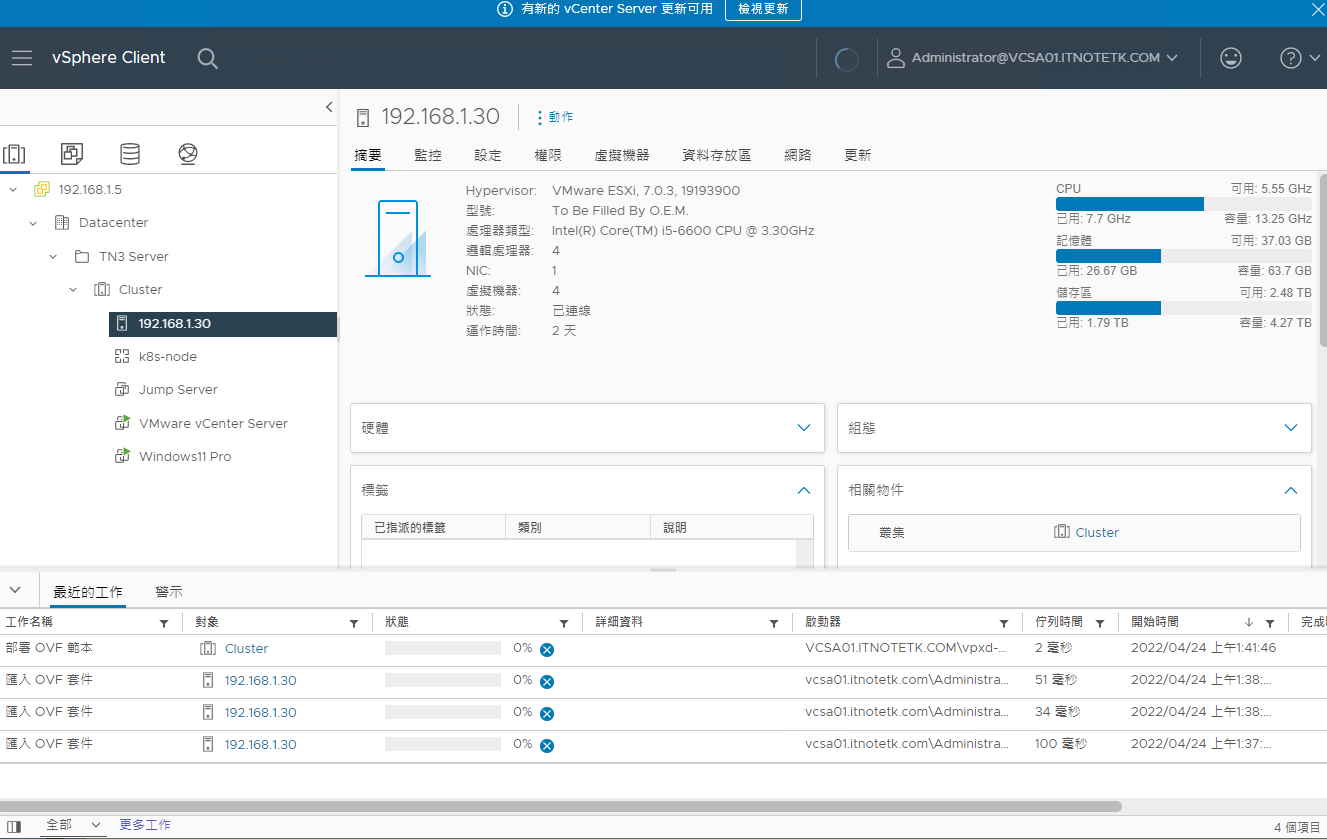The width and height of the screenshot is (1327, 839).
Task: Switch to the 監控 tab
Action: coord(428,155)
